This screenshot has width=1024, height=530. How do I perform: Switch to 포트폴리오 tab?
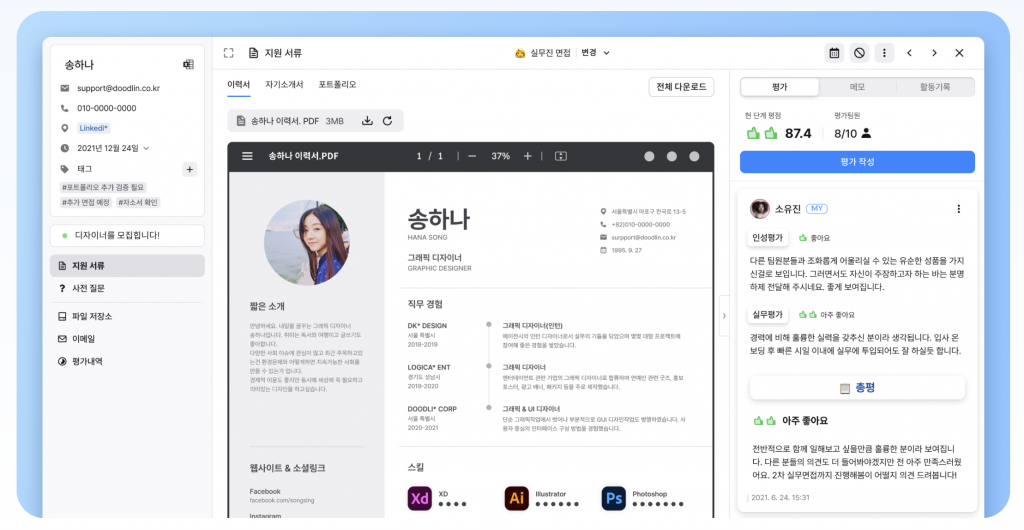click(x=338, y=85)
